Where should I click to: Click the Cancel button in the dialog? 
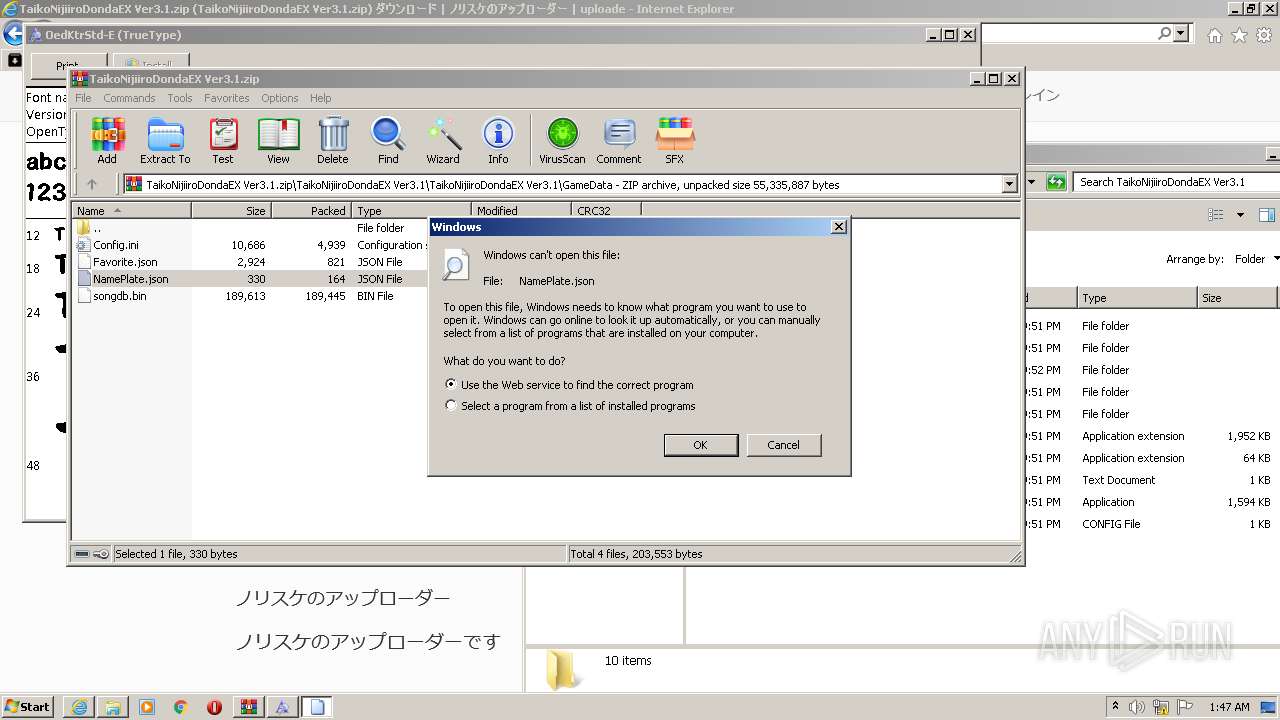tap(783, 445)
